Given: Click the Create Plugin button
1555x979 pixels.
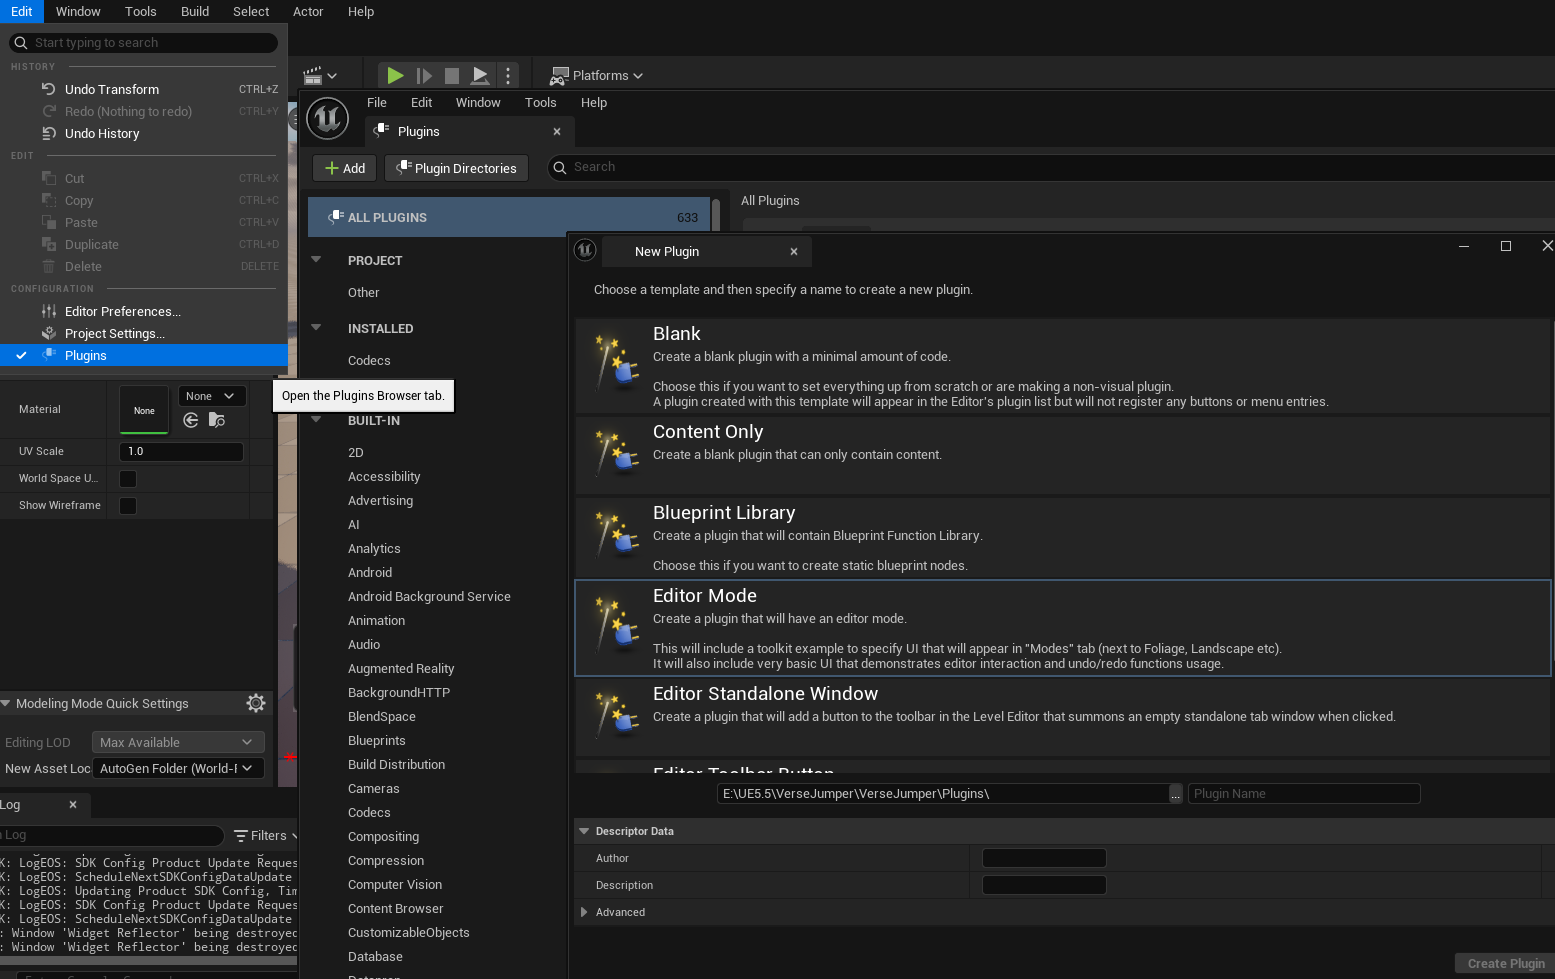Looking at the screenshot, I should coord(1505,963).
